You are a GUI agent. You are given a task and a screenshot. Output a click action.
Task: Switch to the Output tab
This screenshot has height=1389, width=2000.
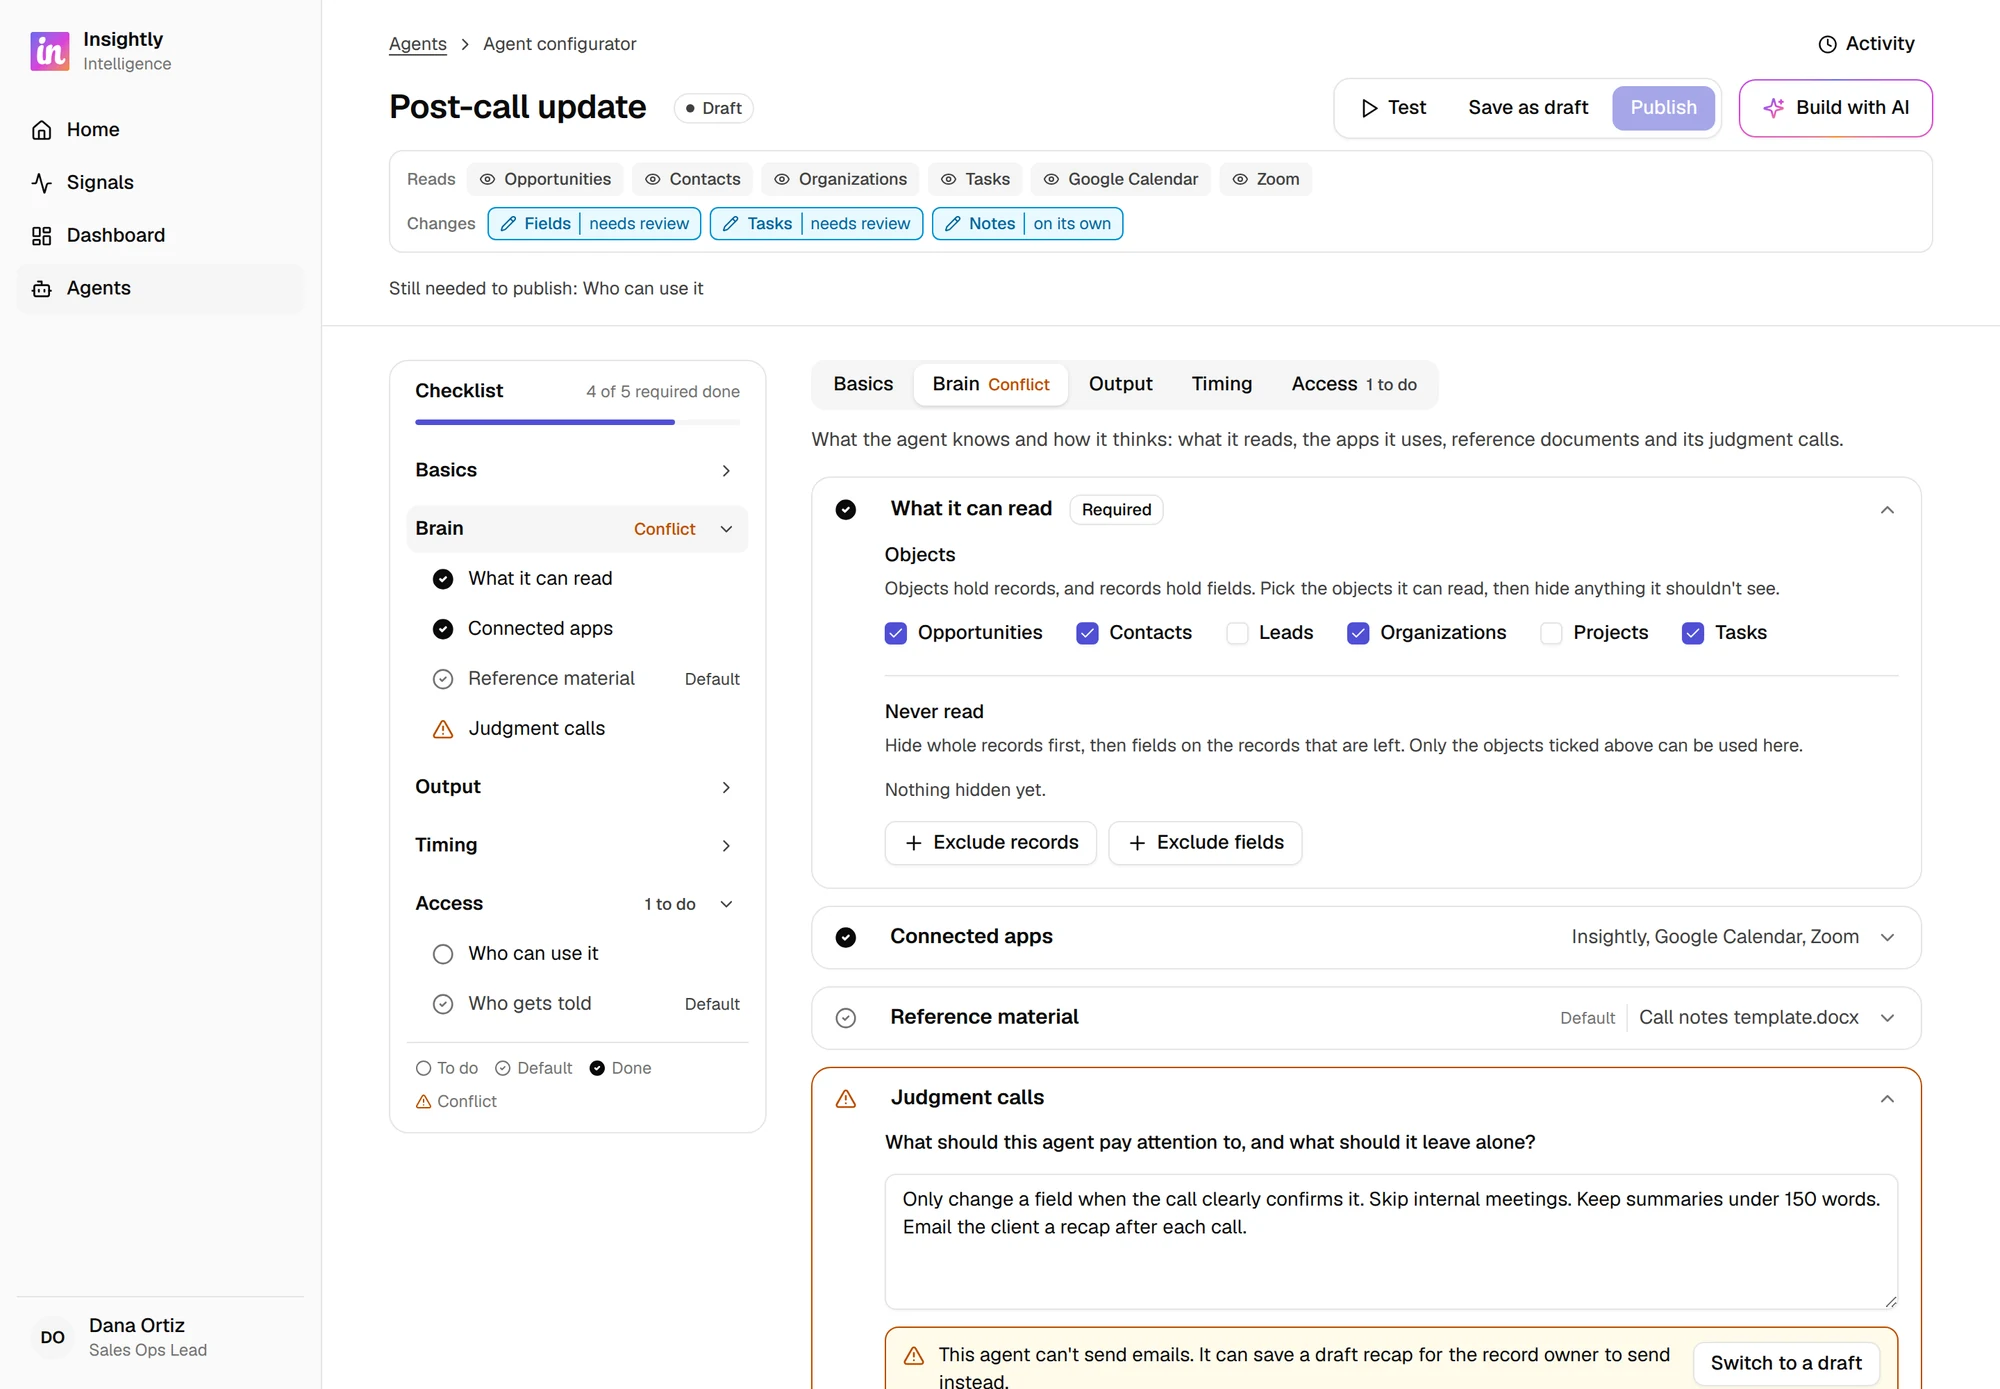click(1120, 384)
